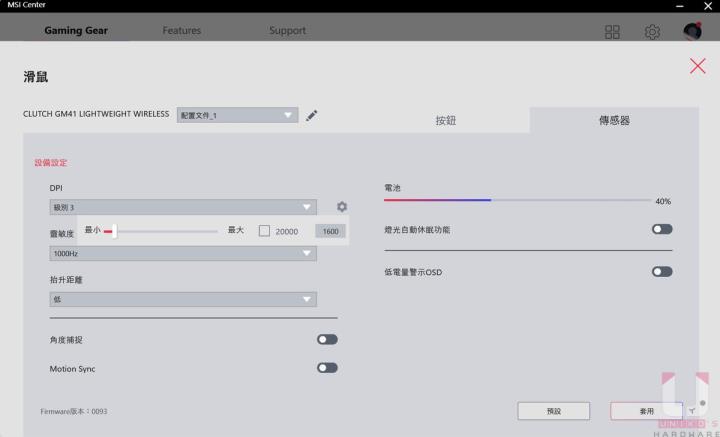Toggle 角度捕捉 switch
Viewport: 720px width, 437px height.
click(327, 339)
